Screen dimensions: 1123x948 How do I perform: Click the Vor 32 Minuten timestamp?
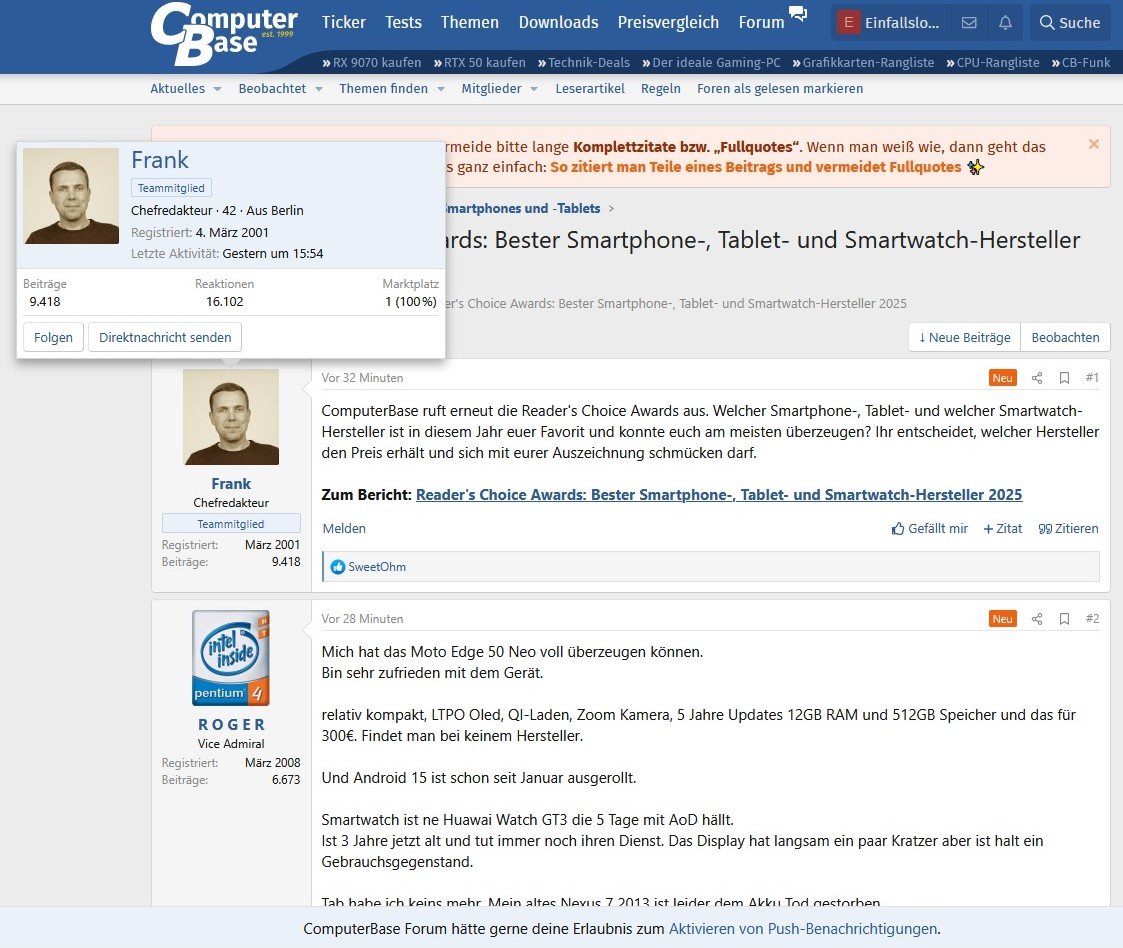coord(362,378)
